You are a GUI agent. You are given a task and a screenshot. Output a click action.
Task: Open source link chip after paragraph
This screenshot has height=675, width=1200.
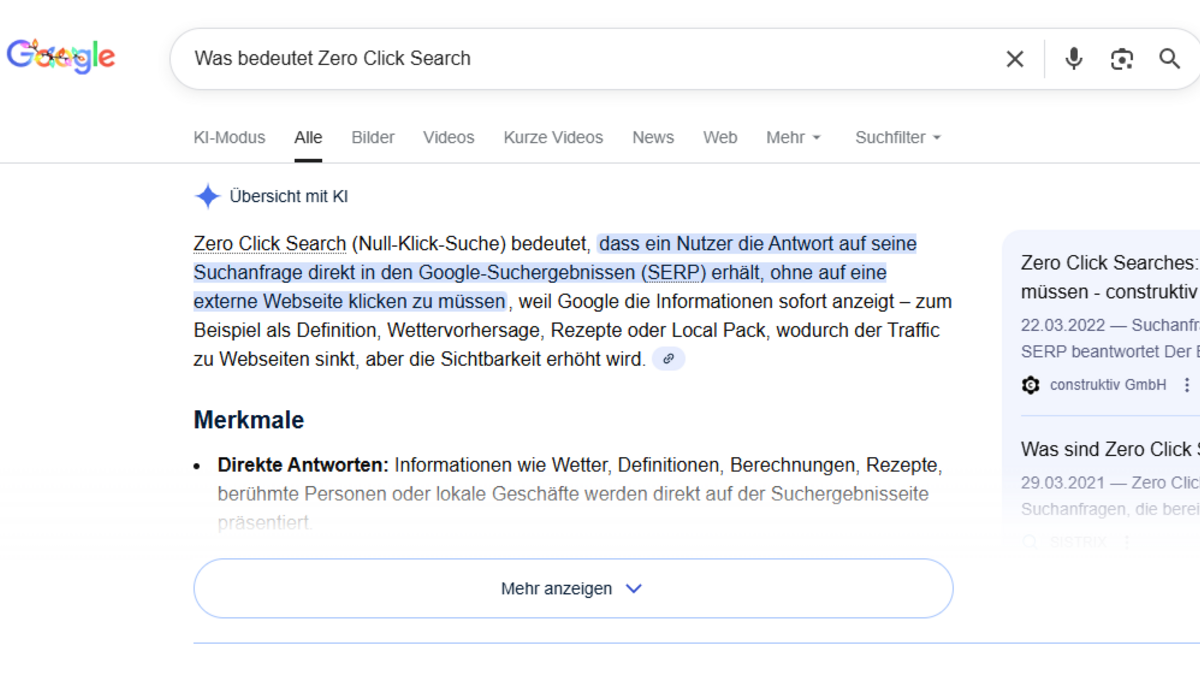[668, 359]
